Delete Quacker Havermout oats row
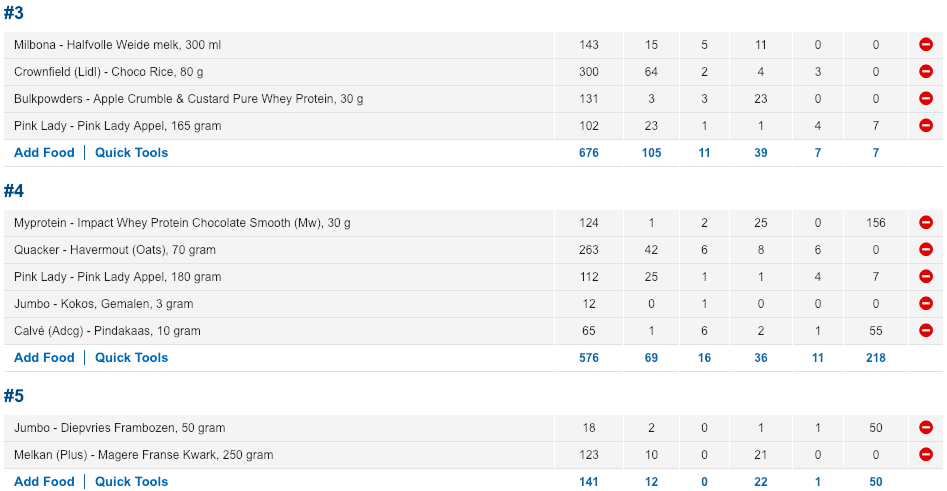The height and width of the screenshot is (491, 947). coord(926,250)
